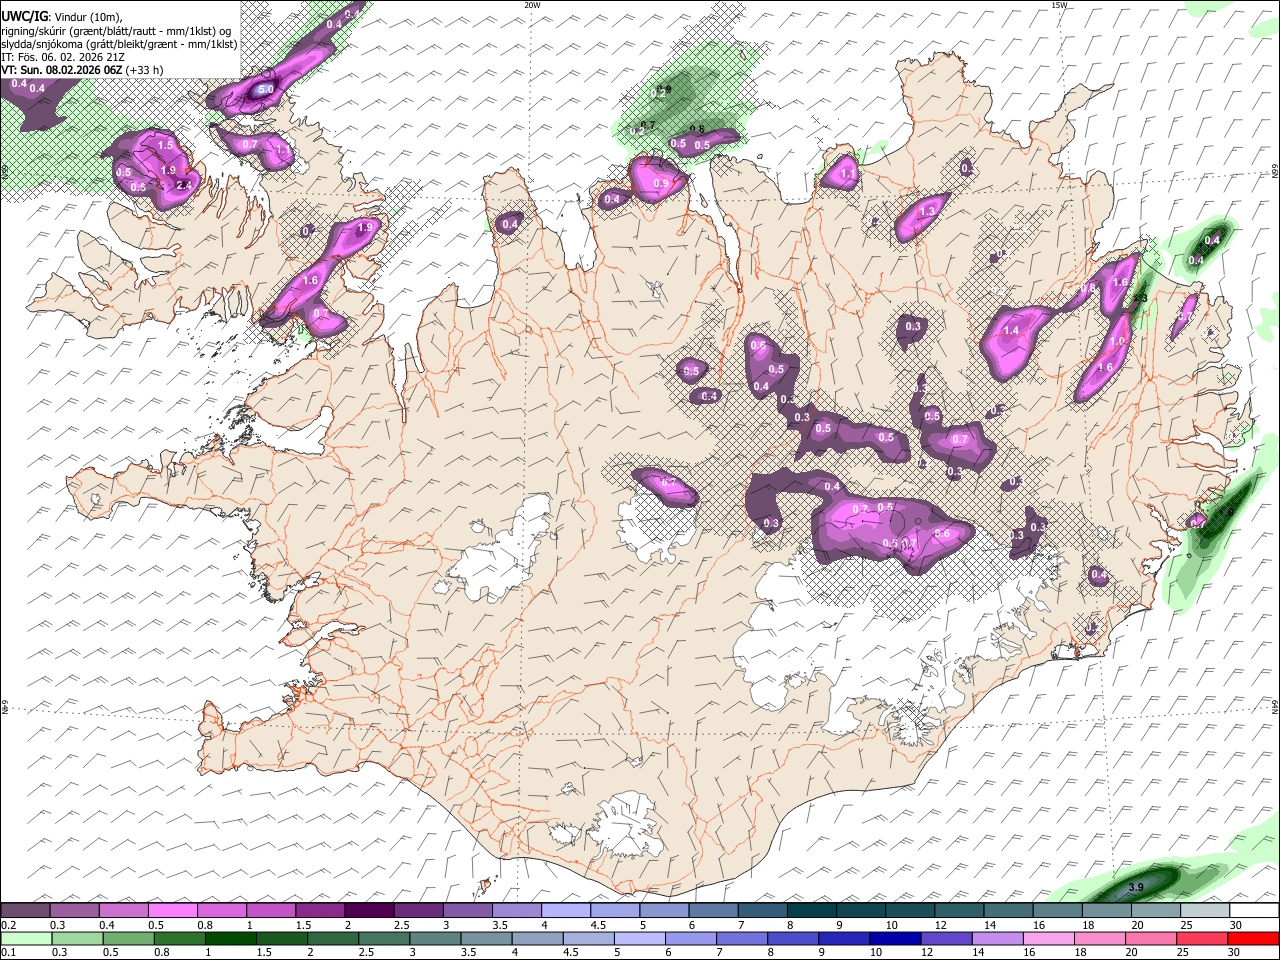Click the '0.2' label under the upper legend row
Screen dimensions: 1280x960
click(9, 925)
